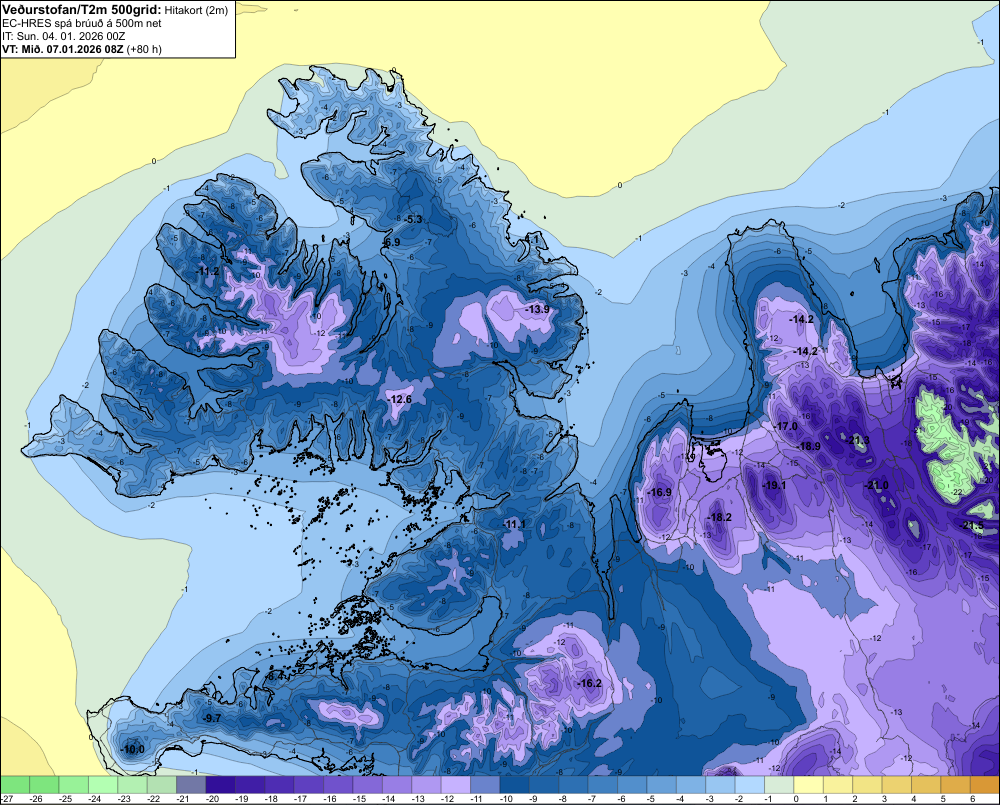This screenshot has height=805, width=1000.
Task: Click the -8.4 temperature label
Action: (275, 676)
